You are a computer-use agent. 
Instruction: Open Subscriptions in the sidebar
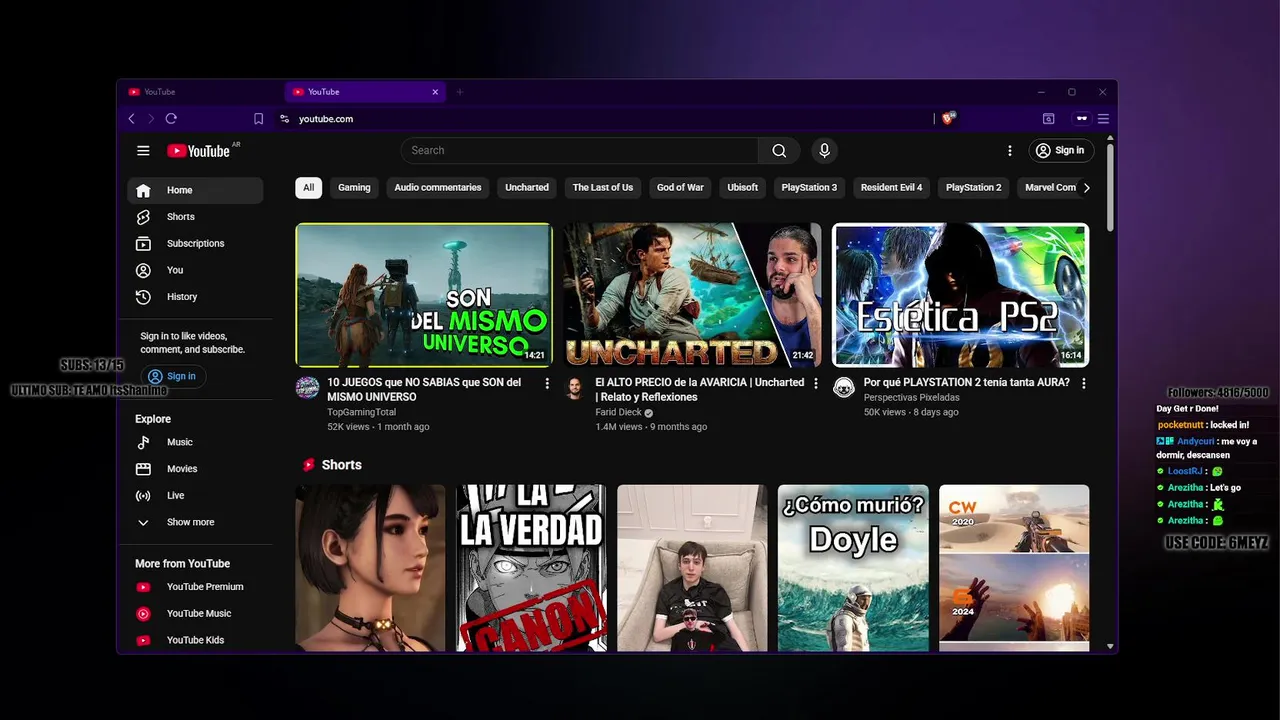[195, 244]
